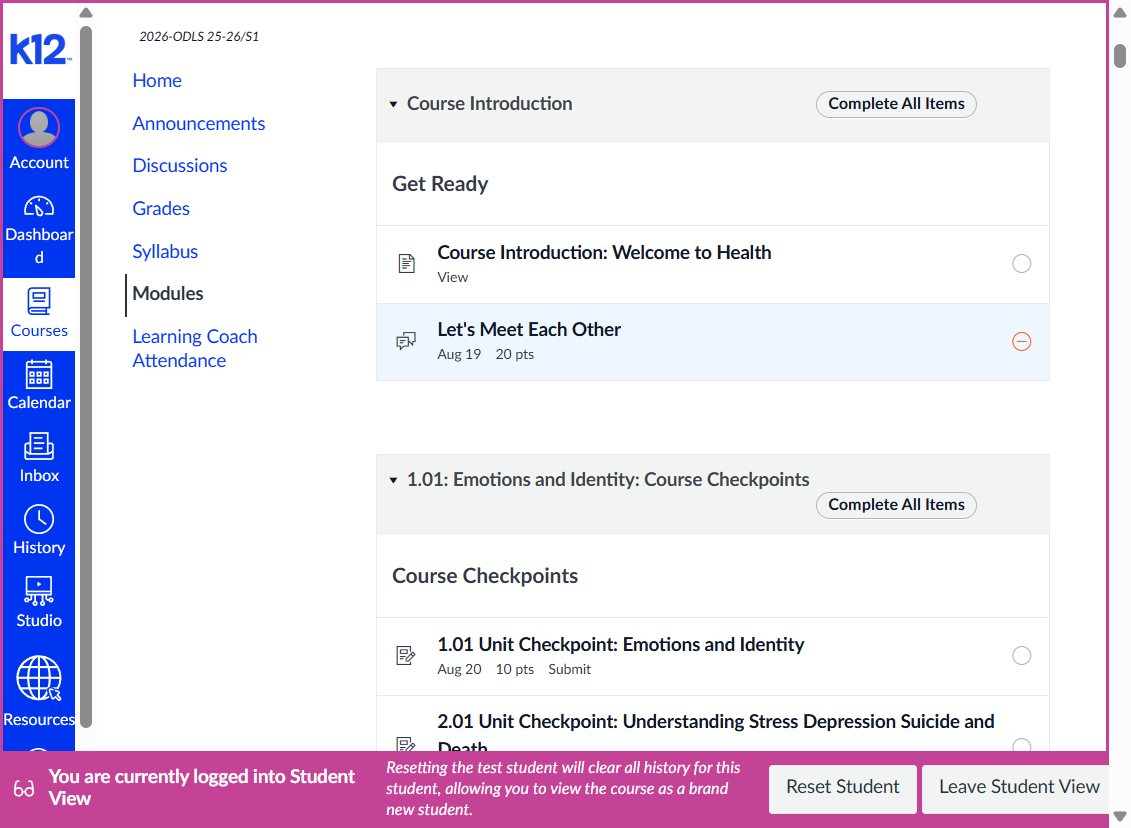The height and width of the screenshot is (828, 1131).
Task: Collapse the Course Introduction module
Action: pos(393,105)
